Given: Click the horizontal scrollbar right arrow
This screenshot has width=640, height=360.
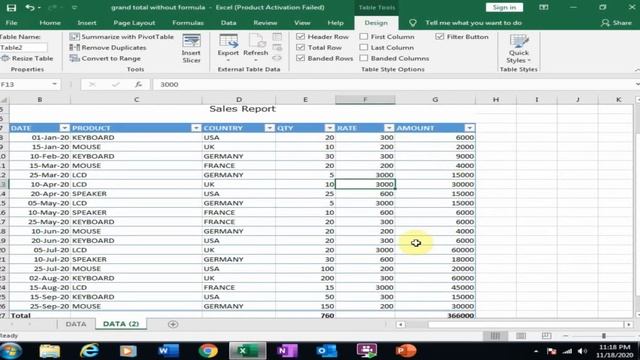Looking at the screenshot, I should [x=629, y=324].
